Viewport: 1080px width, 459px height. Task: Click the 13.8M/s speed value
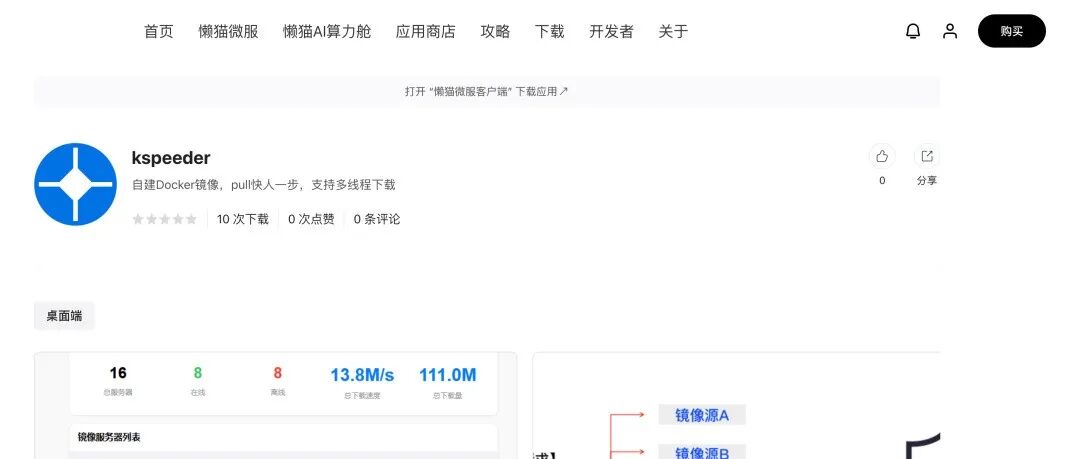click(362, 375)
